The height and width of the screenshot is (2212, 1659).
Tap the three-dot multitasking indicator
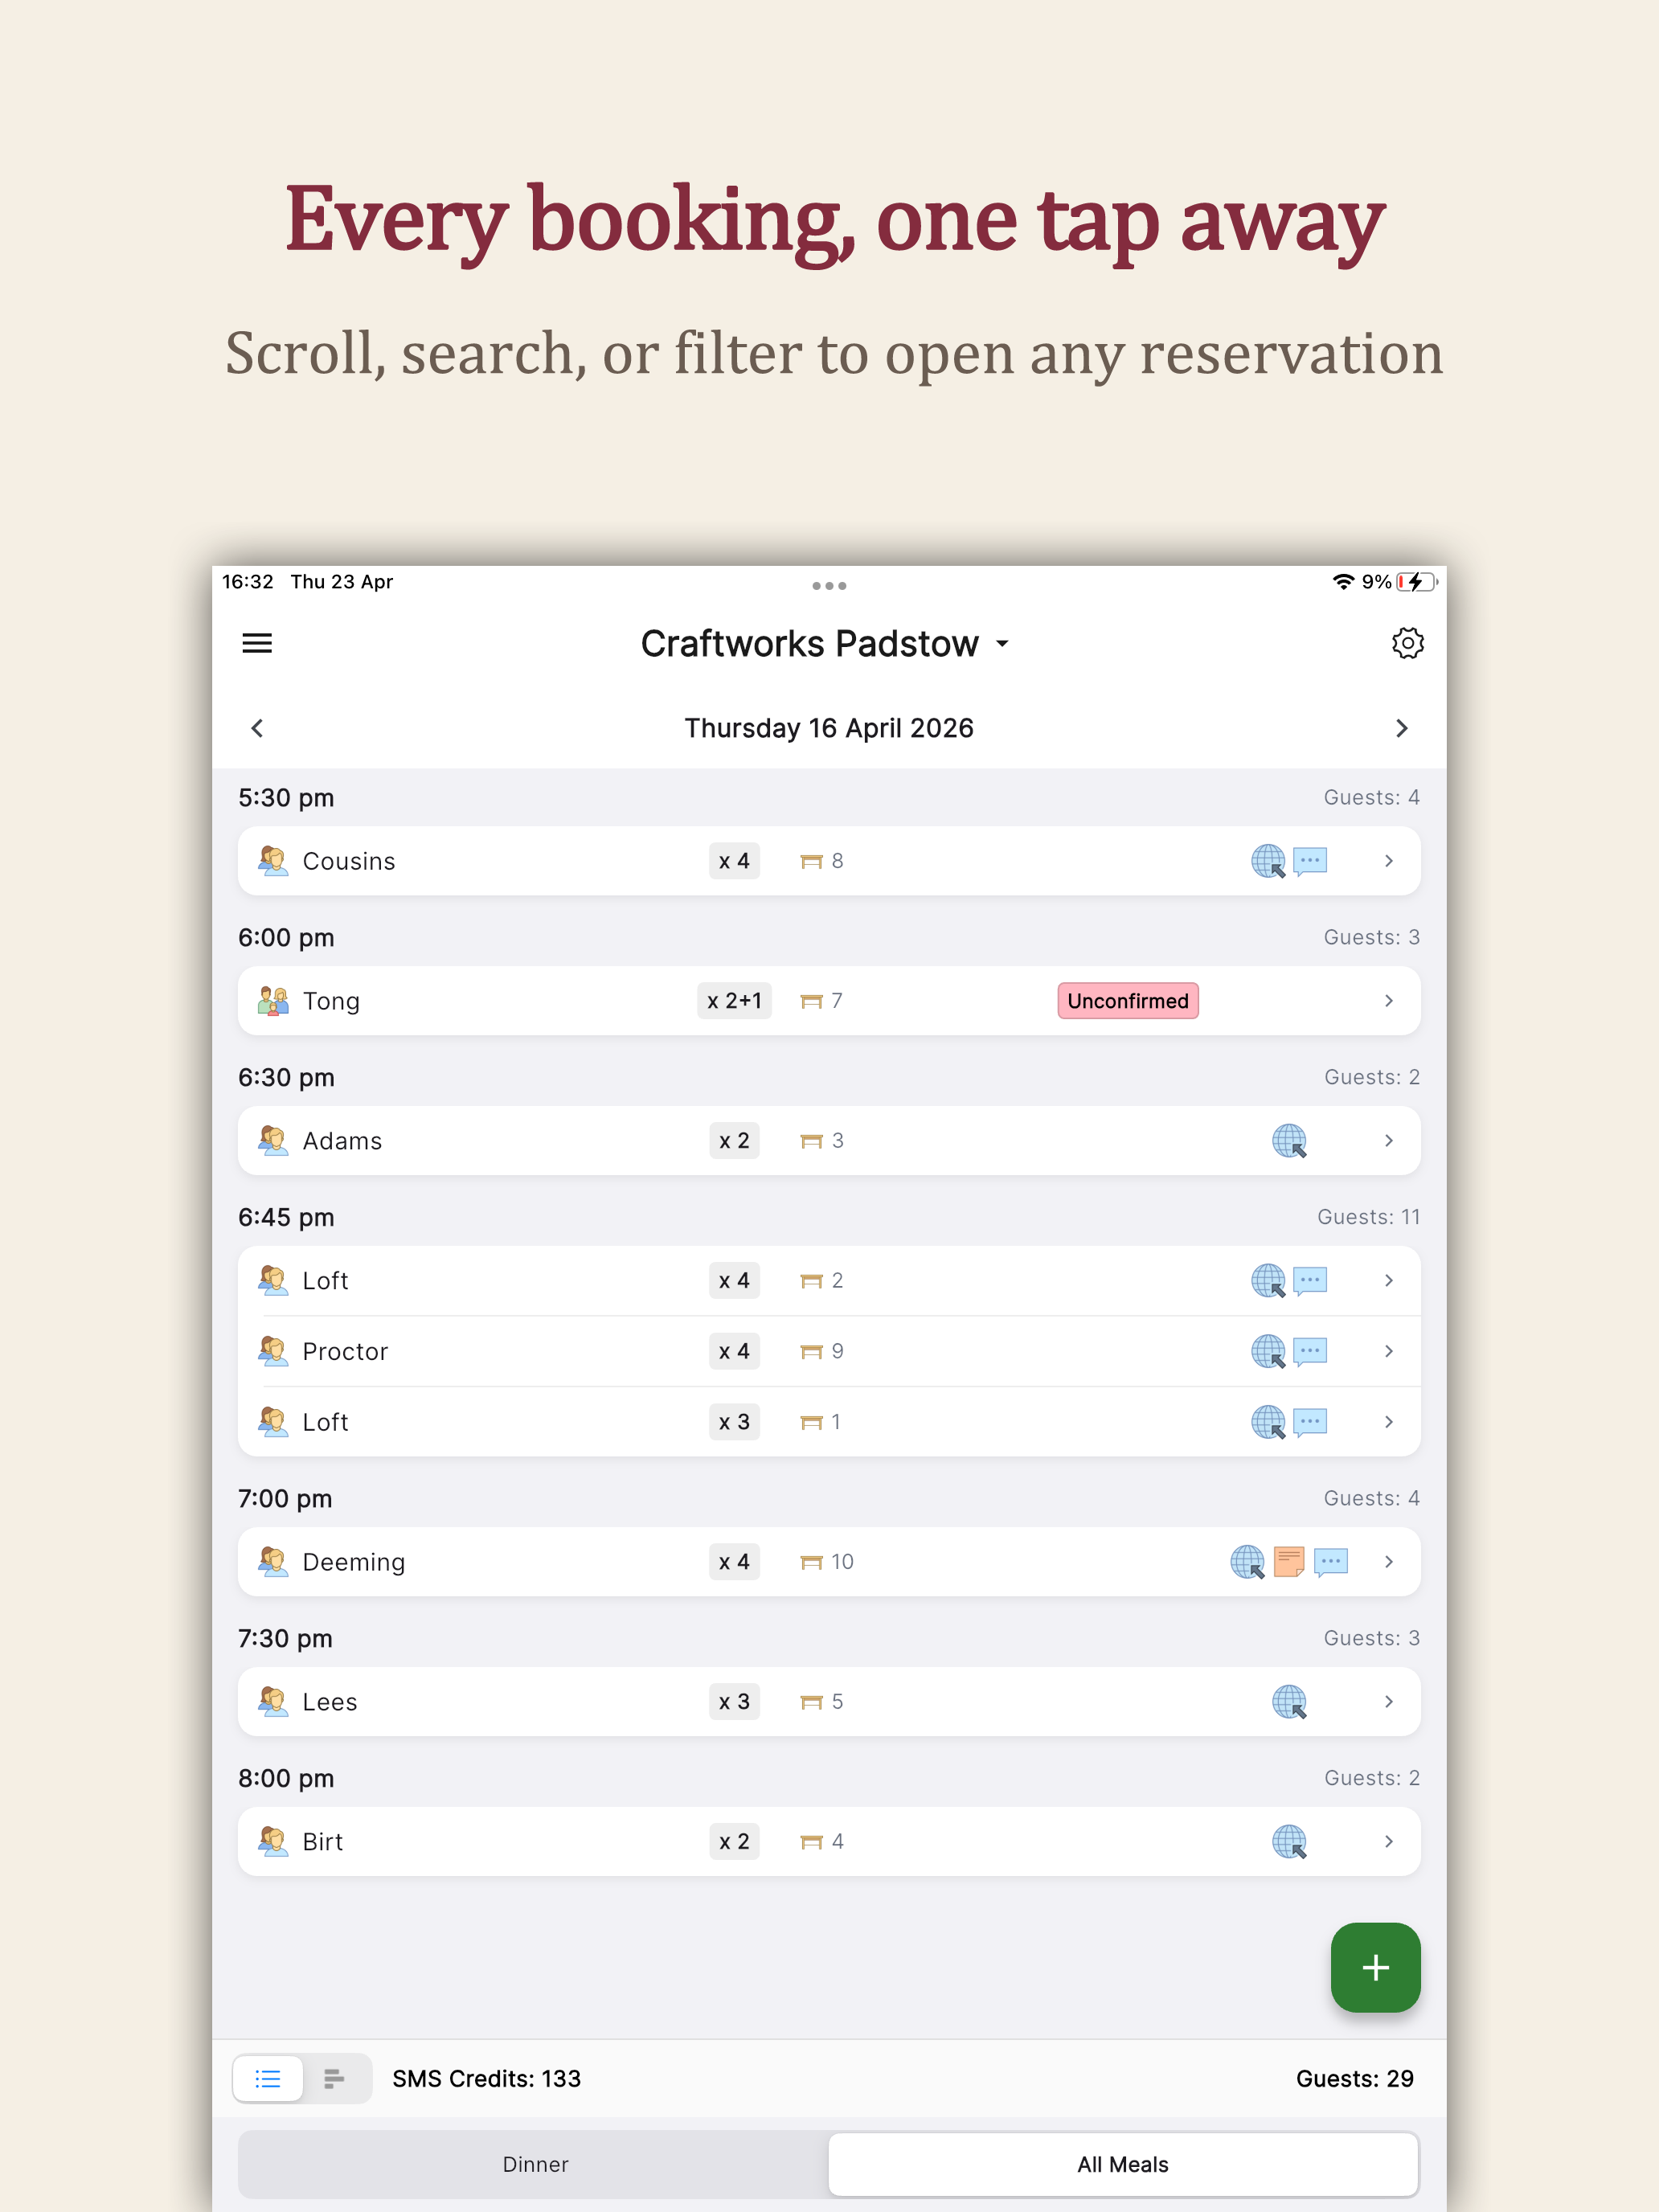(829, 586)
